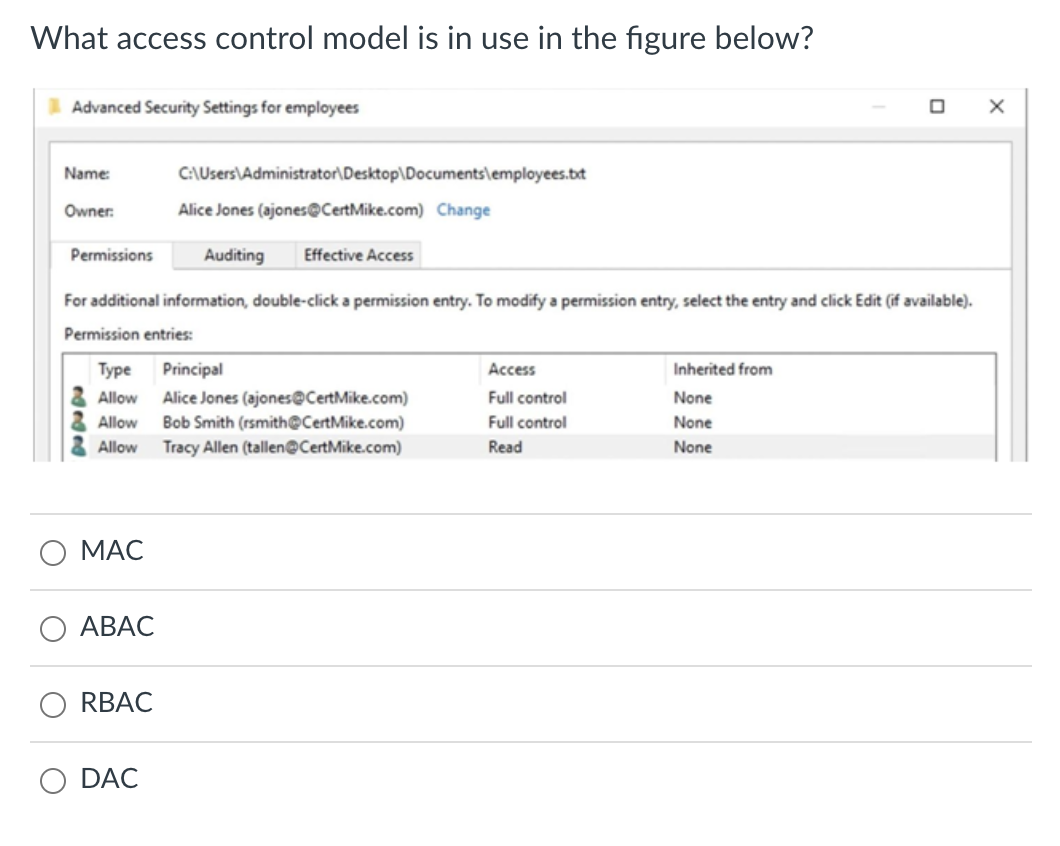The height and width of the screenshot is (846, 1060).
Task: Select the Permissions tab
Action: pos(111,255)
